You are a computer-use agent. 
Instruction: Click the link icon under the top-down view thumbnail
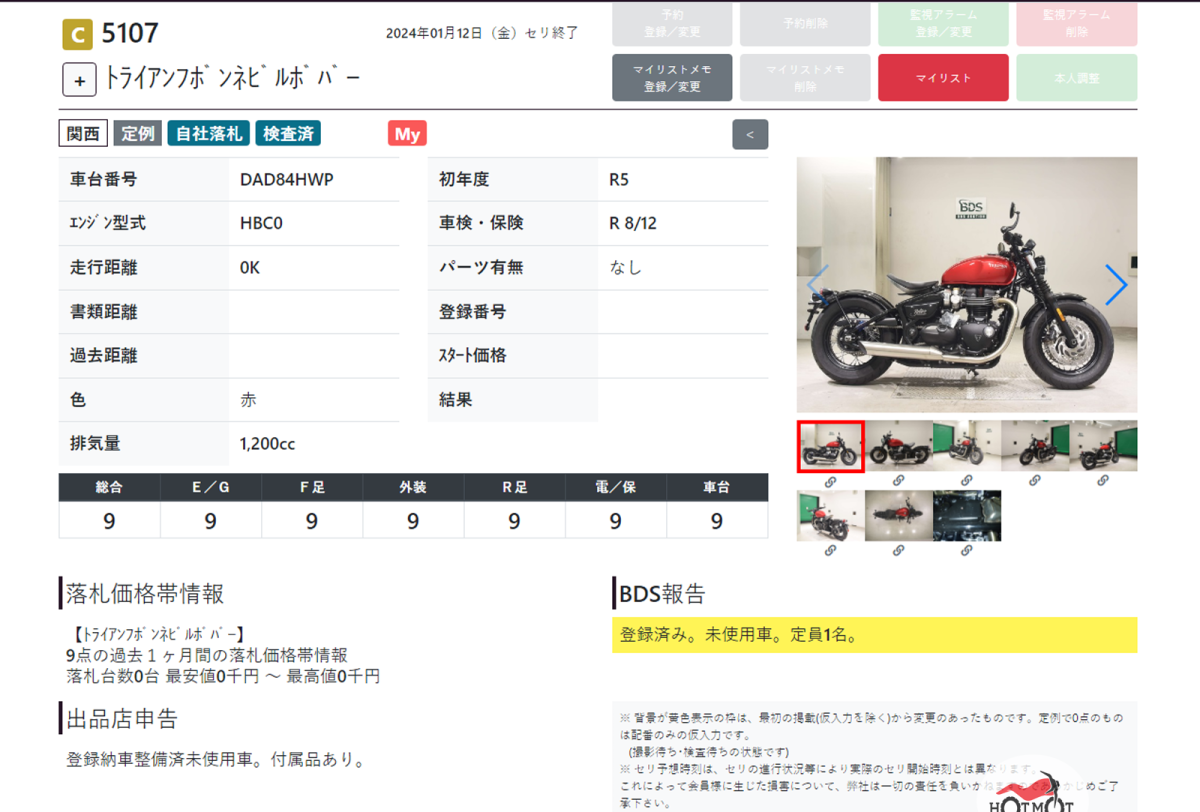[898, 550]
